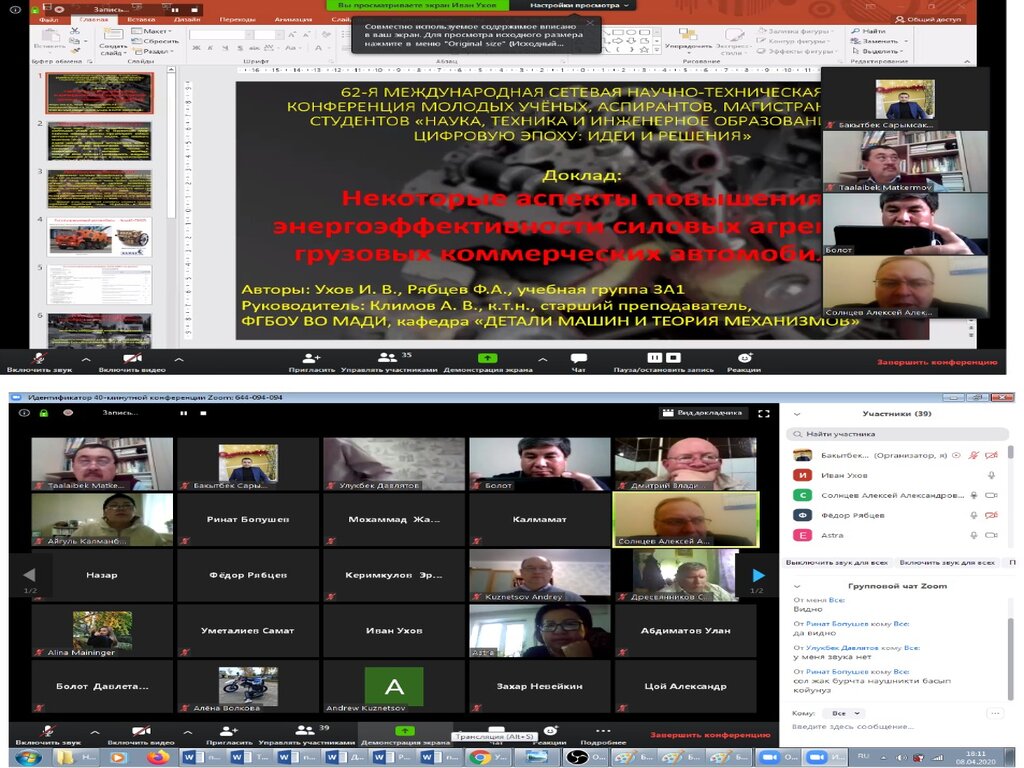The width and height of the screenshot is (1024, 768).
Task: Toggle Фёдор Рябцев's camera in participants list
Action: coord(991,515)
